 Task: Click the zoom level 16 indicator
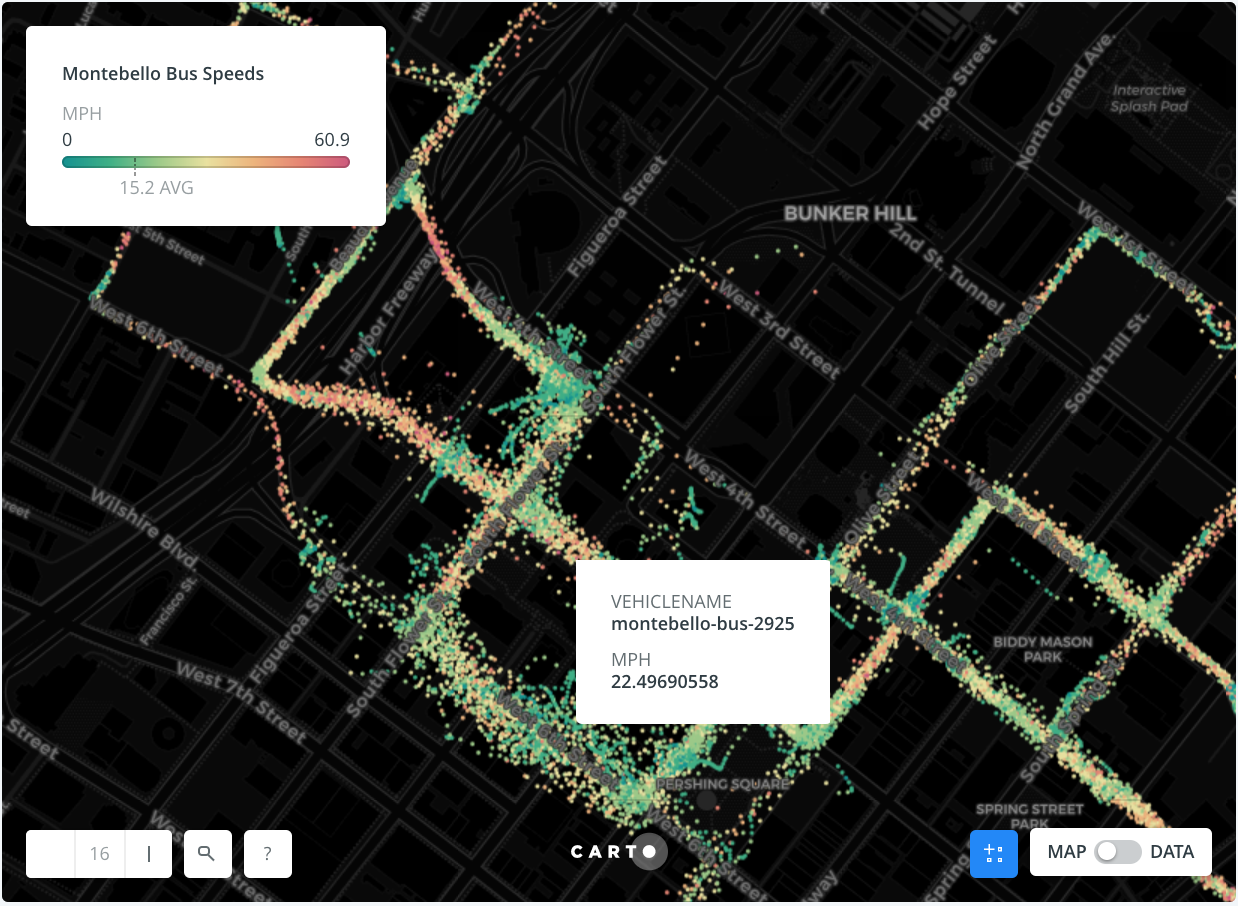(99, 854)
